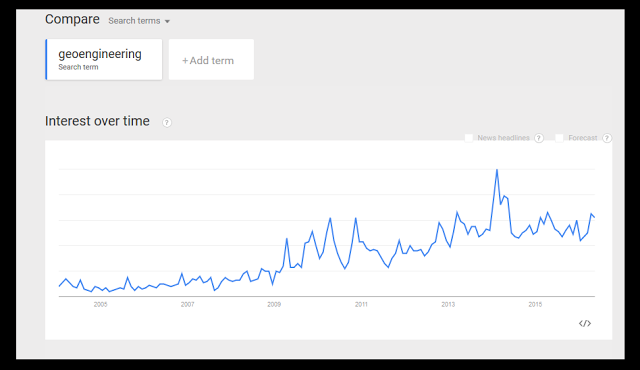Open the Search terms dropdown
This screenshot has height=370, width=640.
pos(139,21)
